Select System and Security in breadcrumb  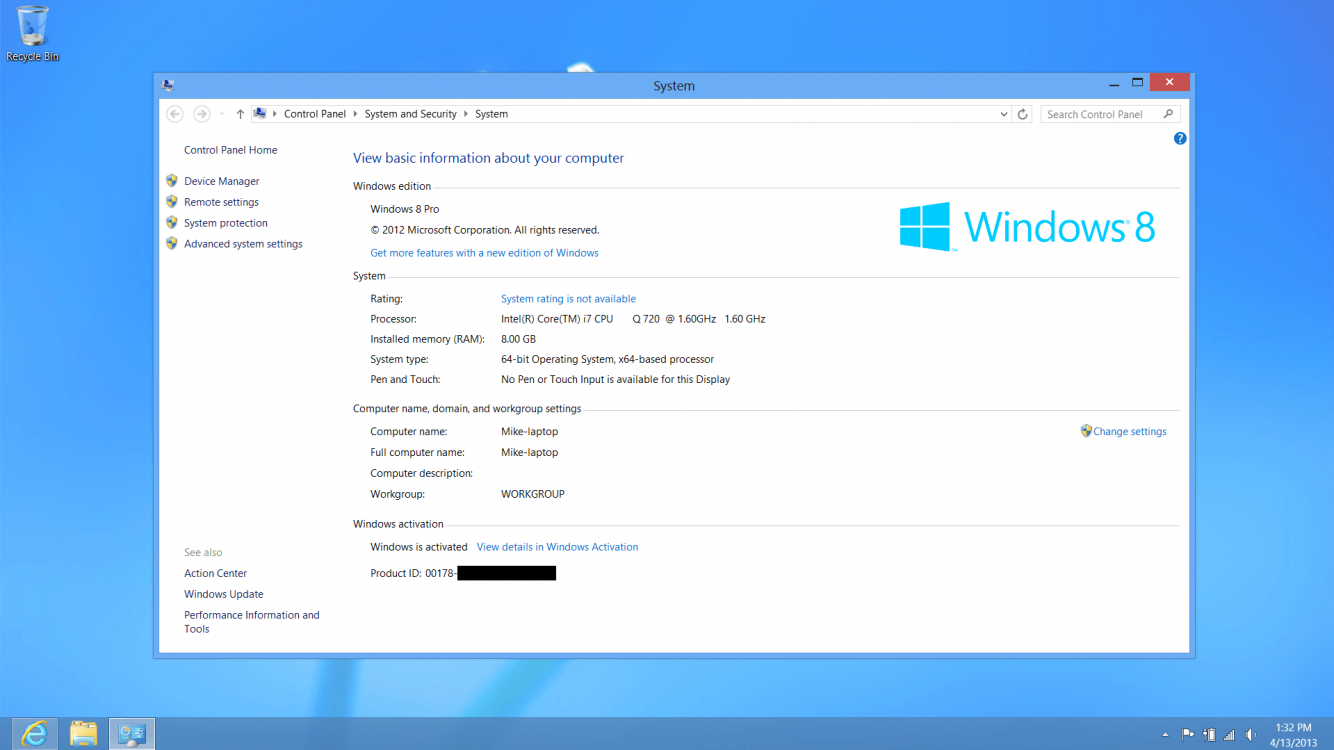point(411,114)
